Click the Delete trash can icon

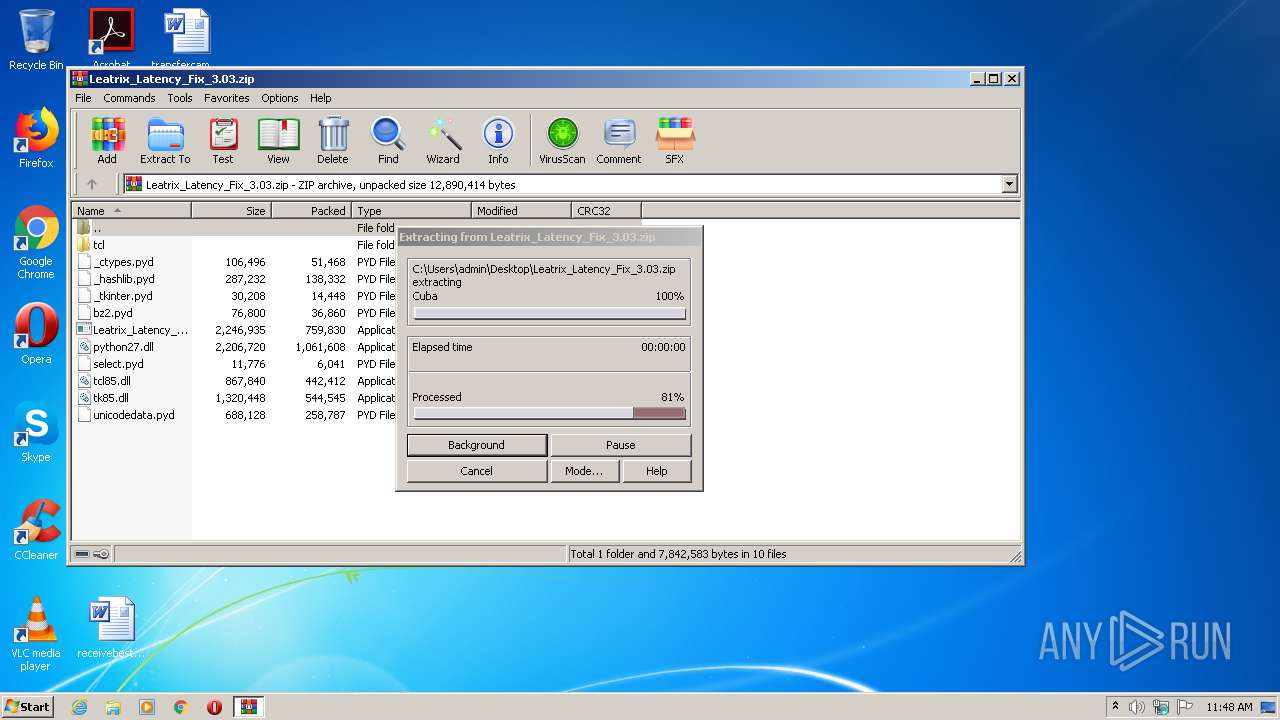click(x=333, y=140)
